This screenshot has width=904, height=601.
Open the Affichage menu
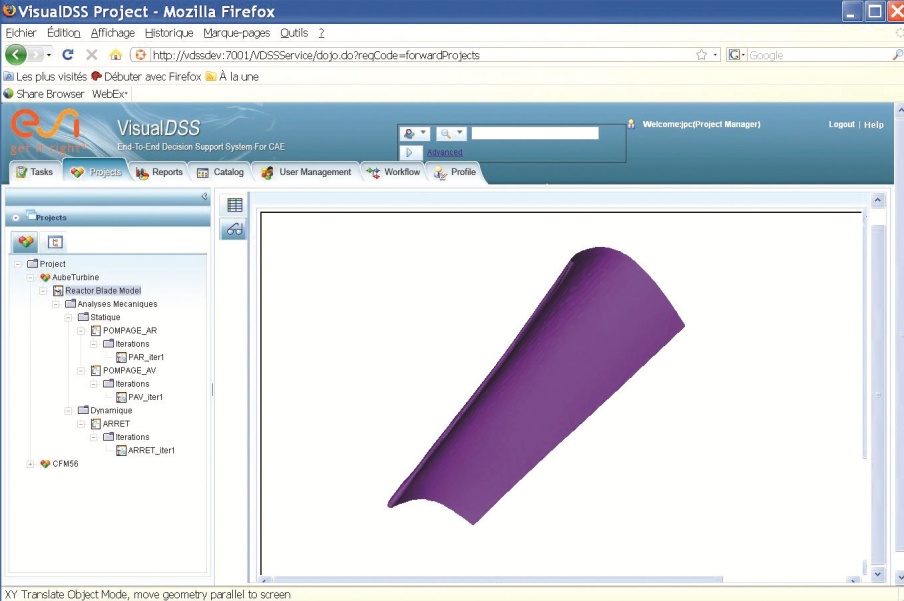tap(113, 33)
